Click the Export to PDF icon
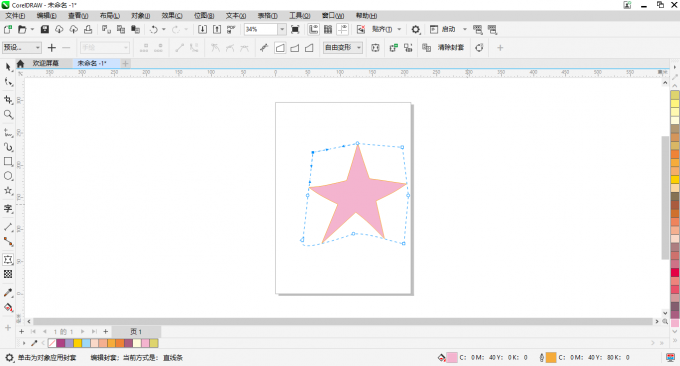 (231, 29)
